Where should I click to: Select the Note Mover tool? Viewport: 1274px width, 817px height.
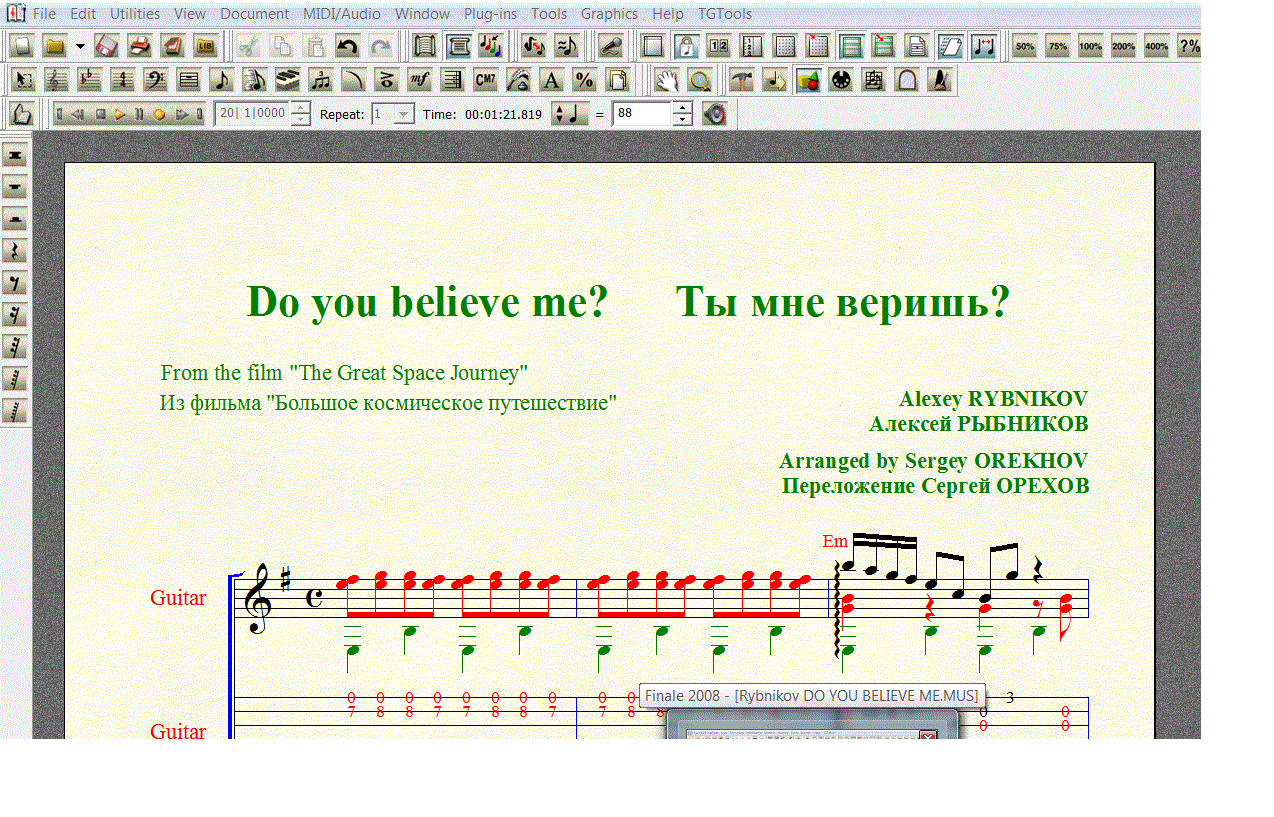pyautogui.click(x=775, y=80)
